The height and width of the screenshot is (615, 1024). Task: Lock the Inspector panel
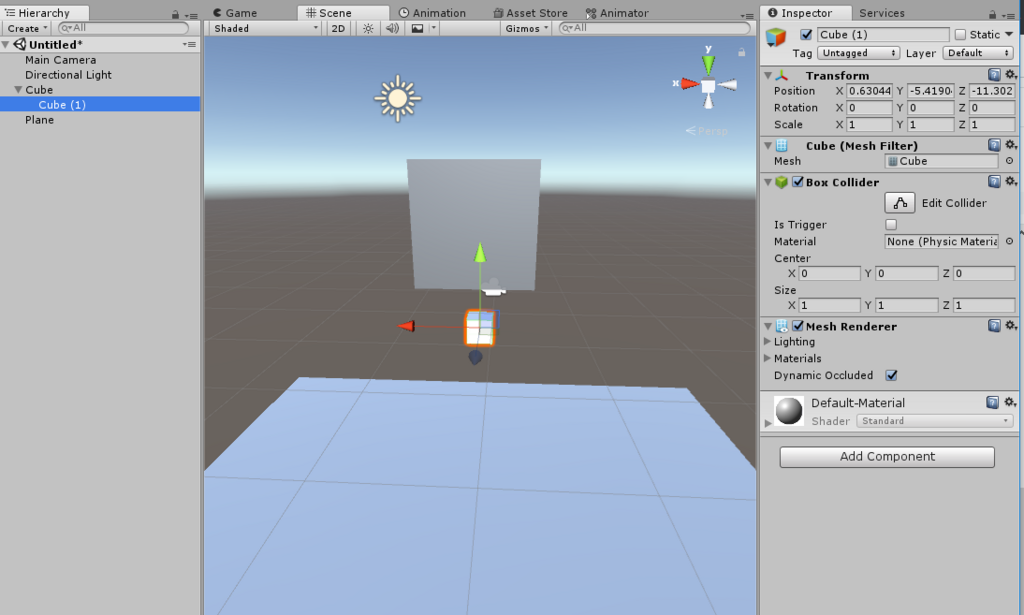tap(993, 14)
